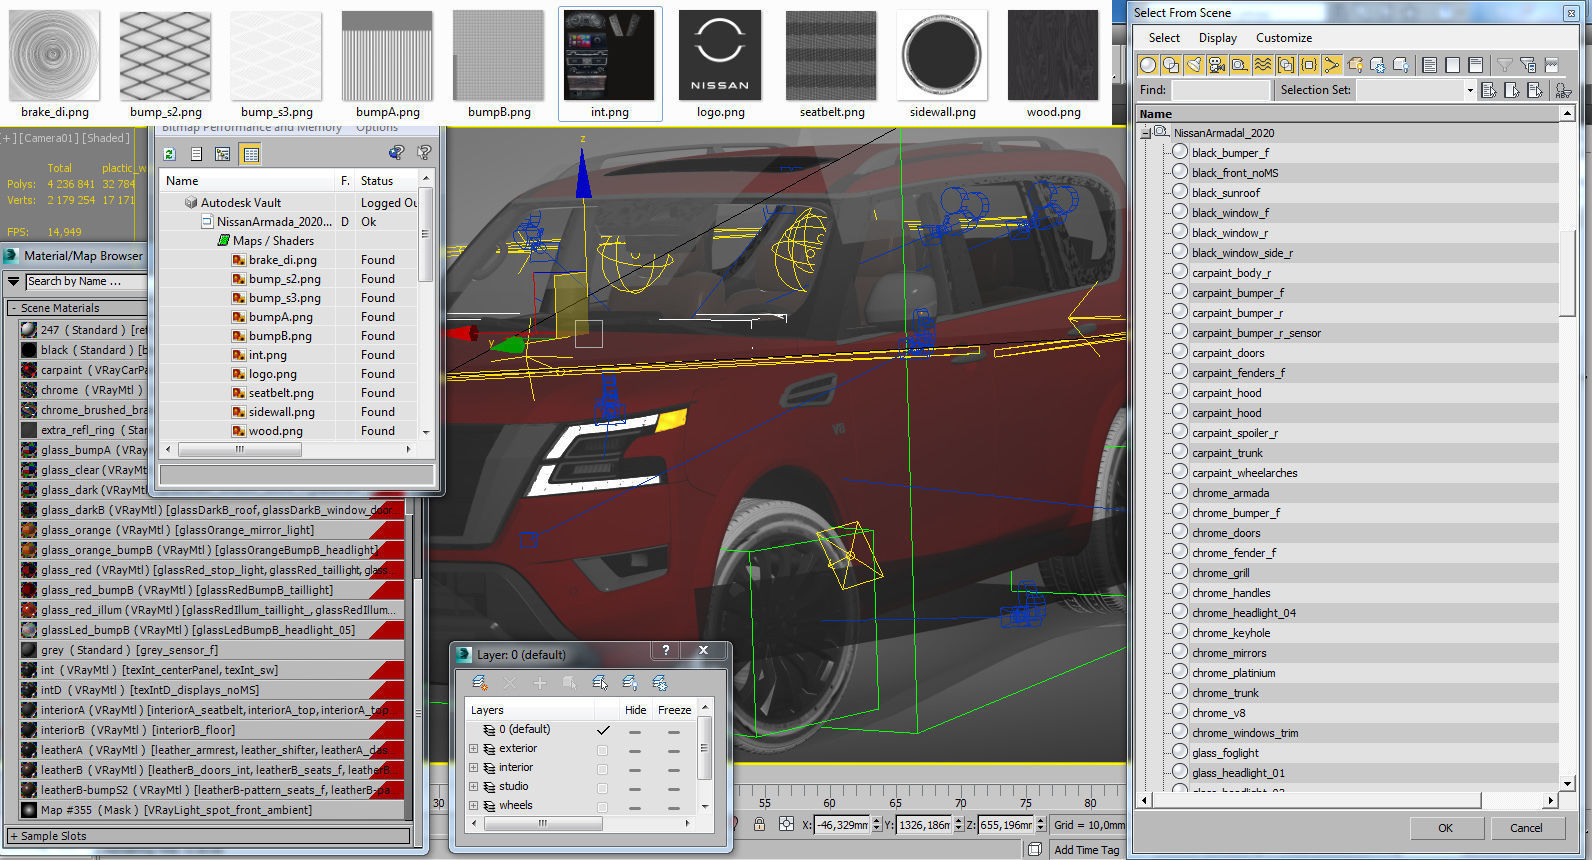Screen dimensions: 1592x860
Task: Click the Hide column header in Layer dialog
Action: (x=636, y=710)
